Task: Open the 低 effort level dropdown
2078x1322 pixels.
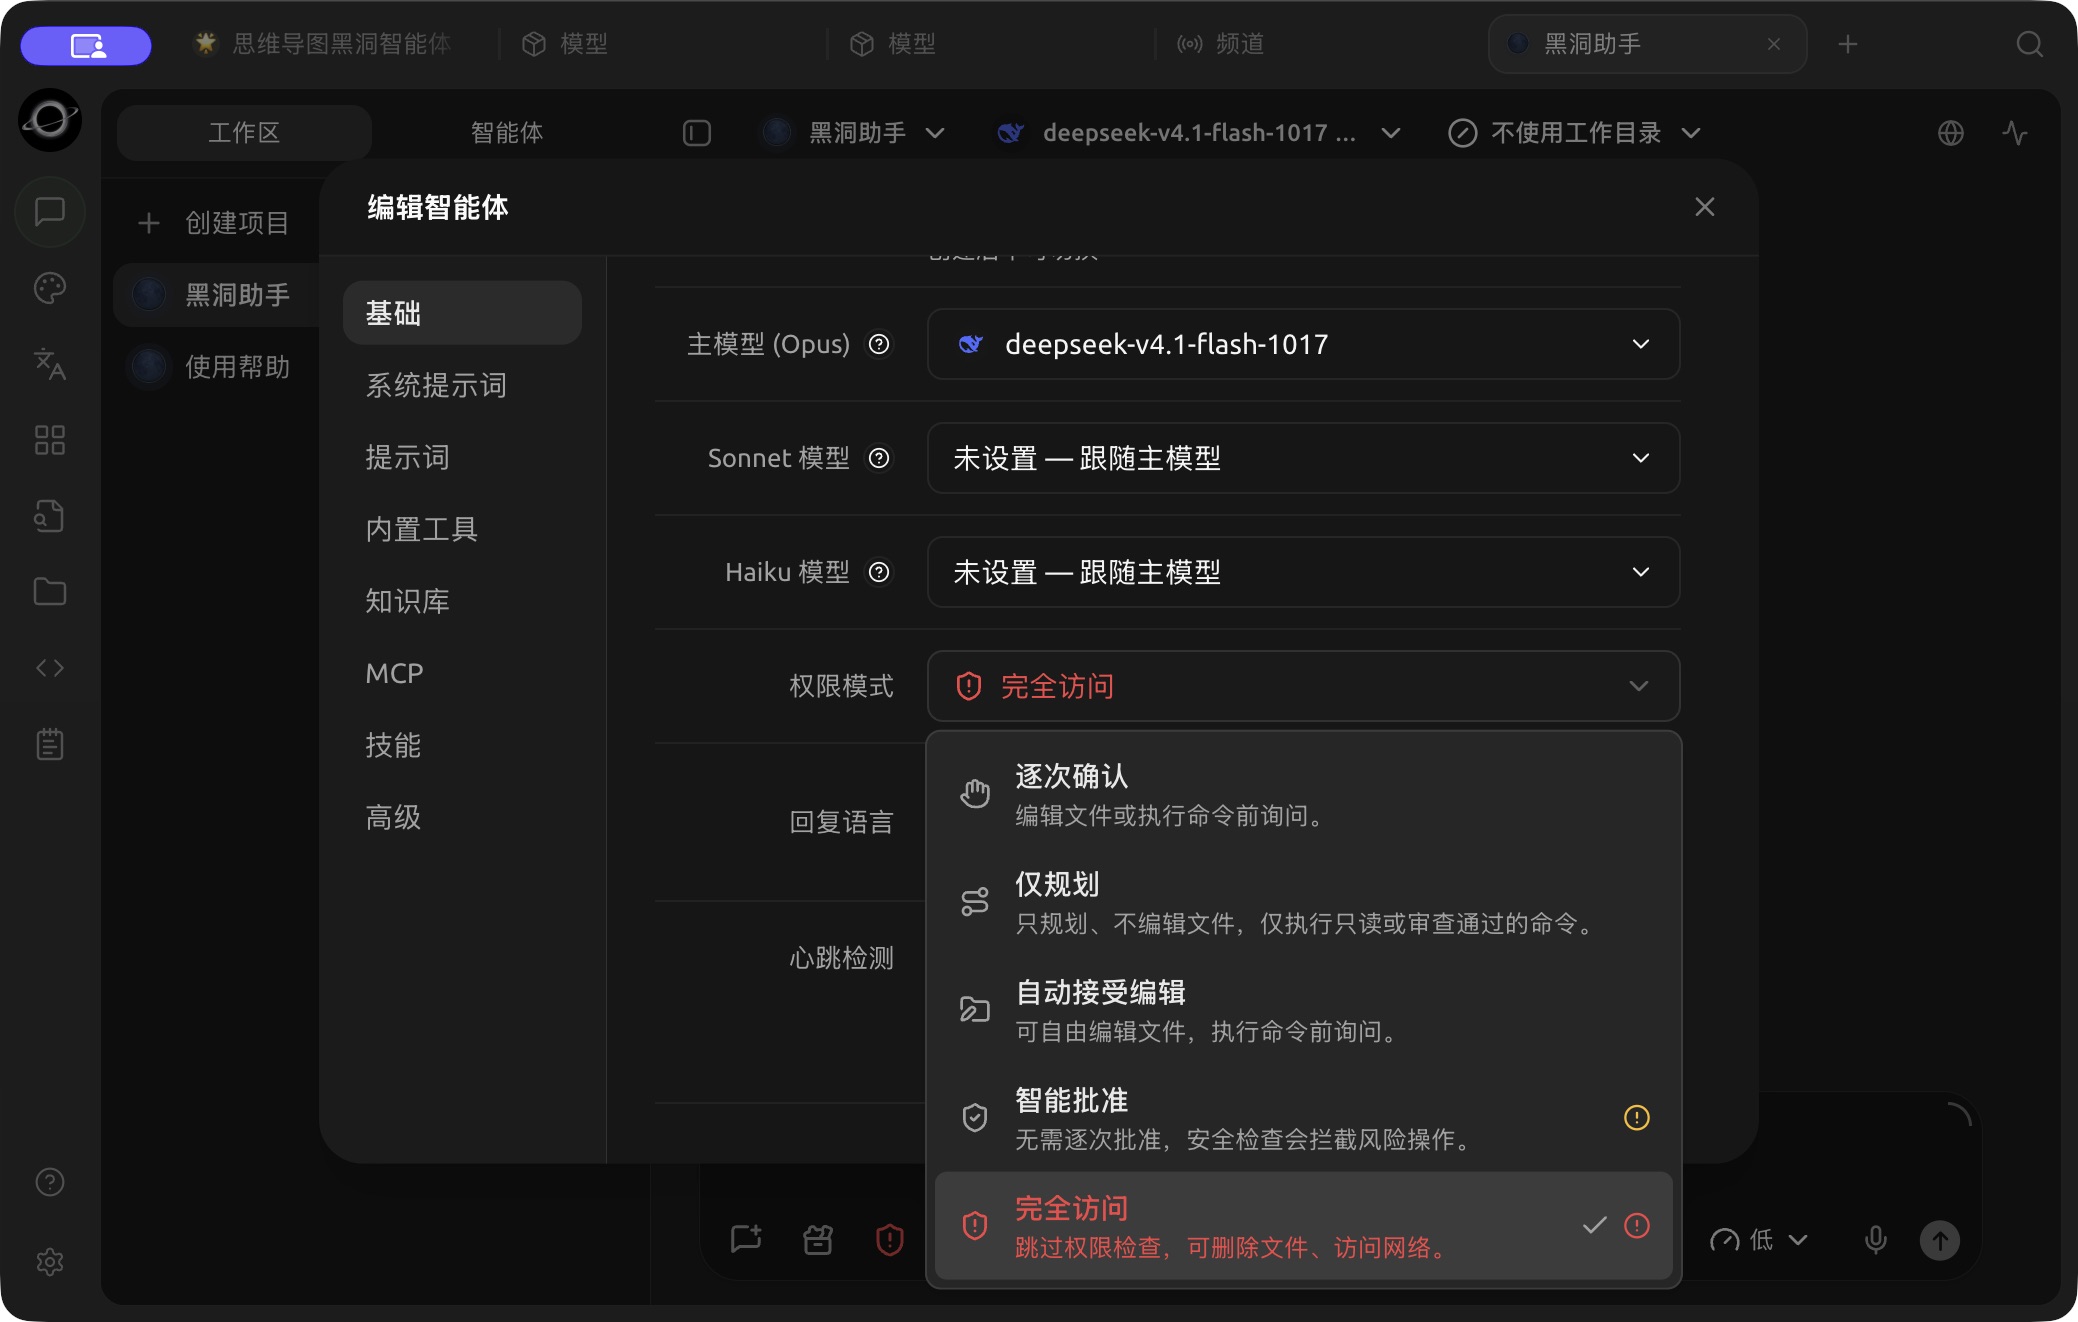Action: [1759, 1240]
